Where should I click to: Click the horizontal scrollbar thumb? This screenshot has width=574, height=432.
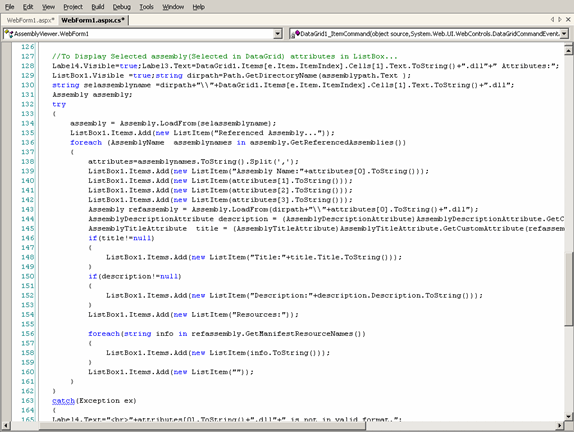coord(202,425)
